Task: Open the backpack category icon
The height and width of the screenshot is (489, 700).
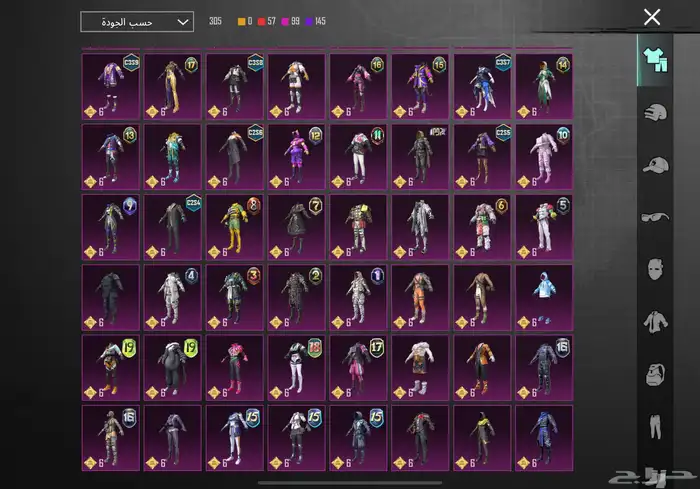Action: [654, 375]
